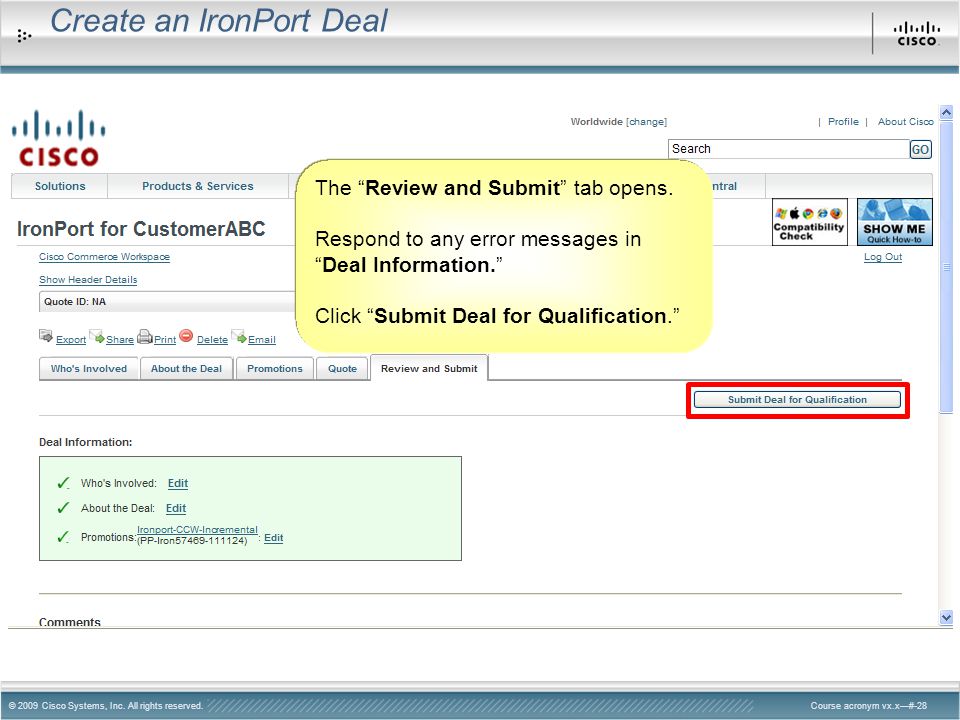The image size is (960, 720).
Task: Click the Print printer icon
Action: point(144,336)
